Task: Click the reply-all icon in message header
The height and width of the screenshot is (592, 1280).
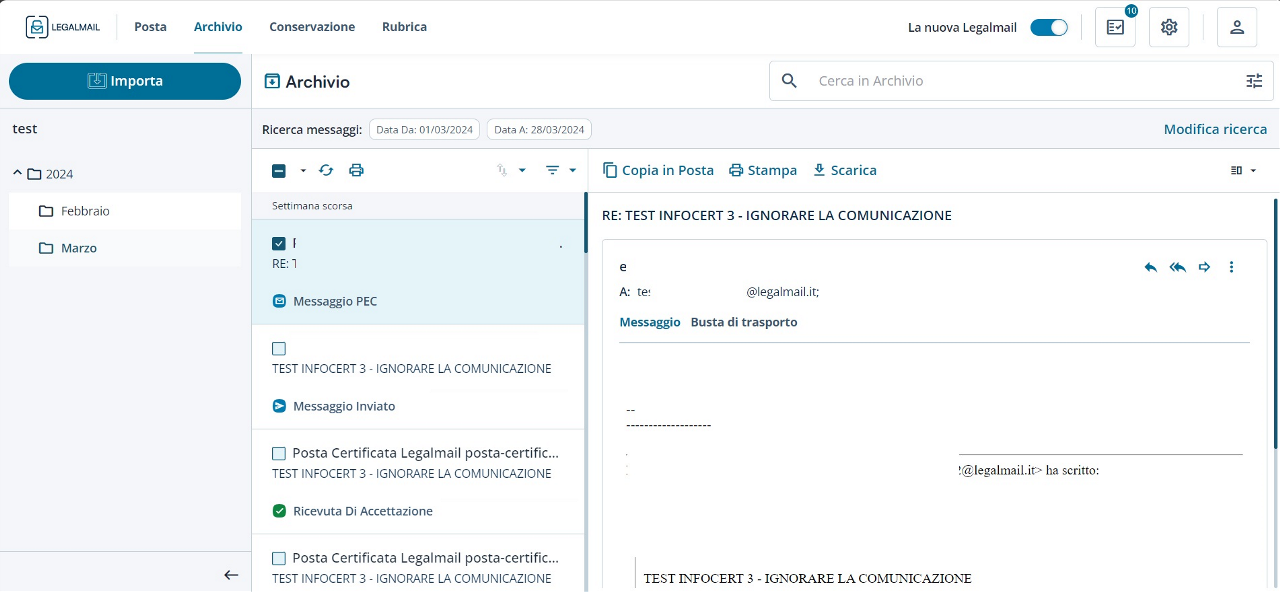Action: [x=1178, y=267]
